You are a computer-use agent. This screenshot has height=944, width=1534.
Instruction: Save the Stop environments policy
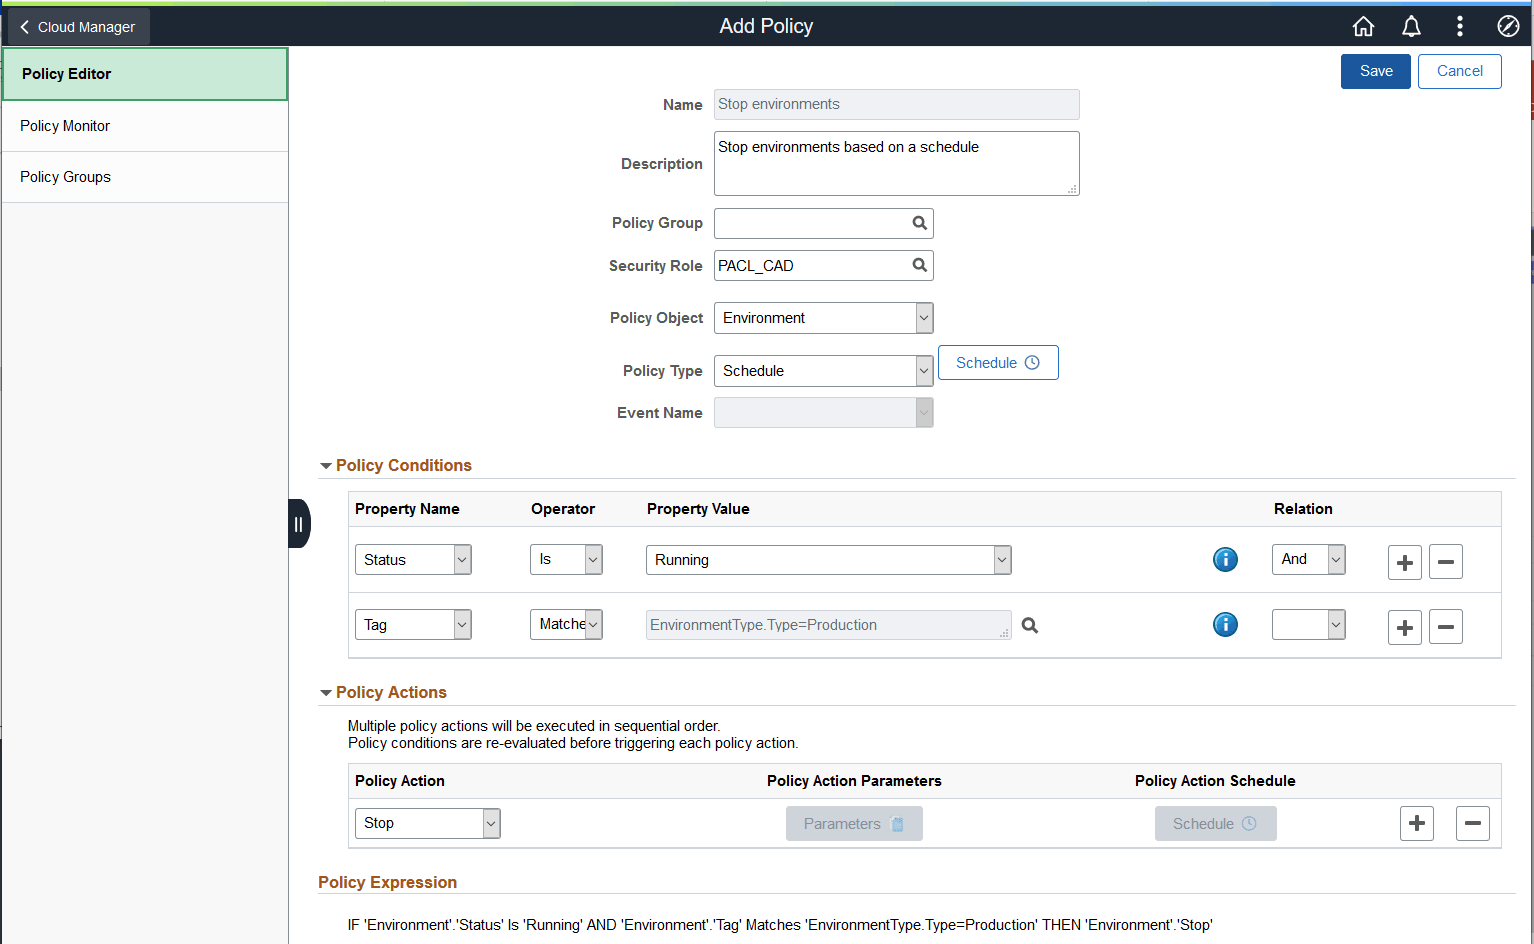tap(1375, 71)
